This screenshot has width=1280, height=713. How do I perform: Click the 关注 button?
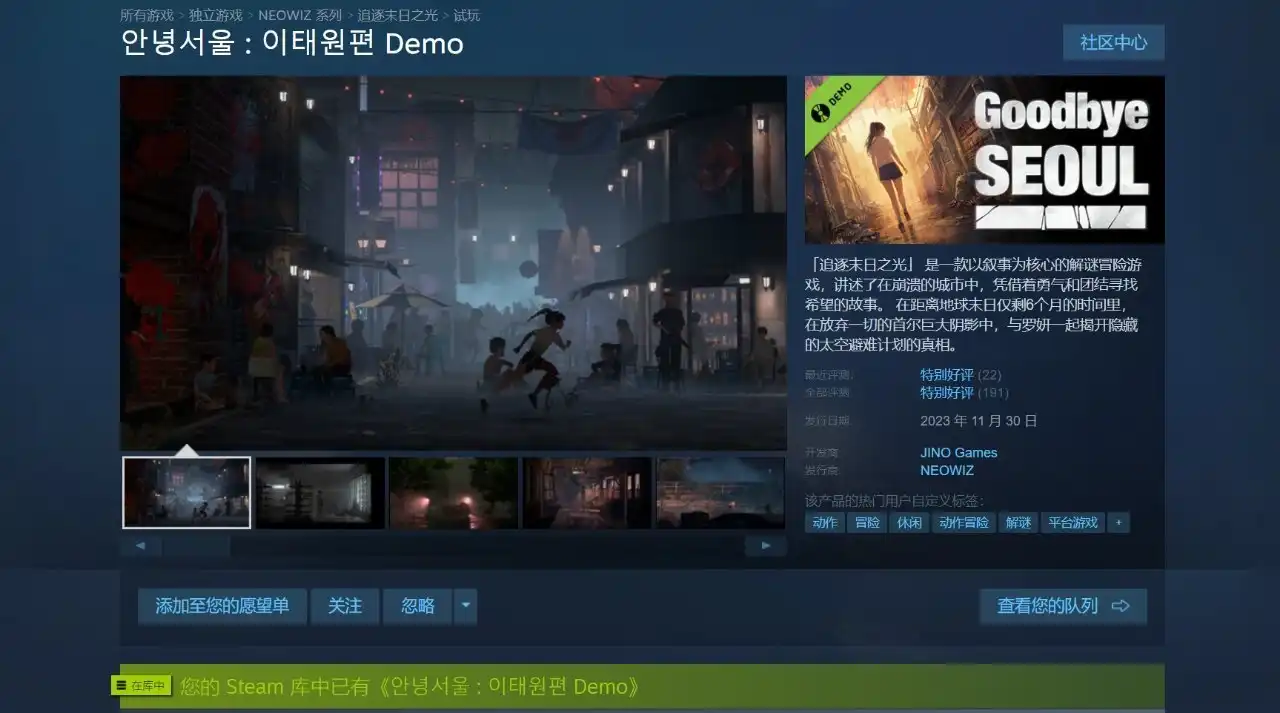coord(345,606)
